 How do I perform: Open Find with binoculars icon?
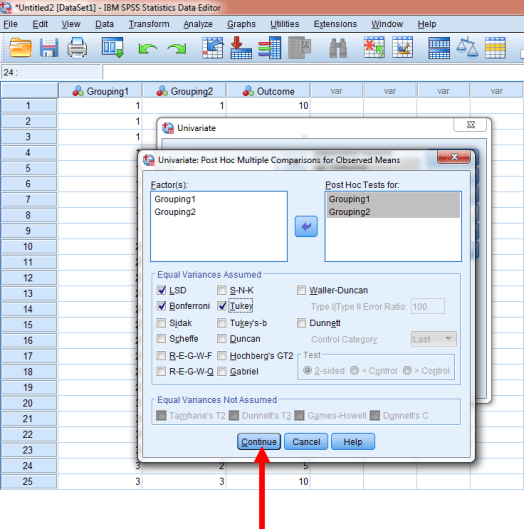click(338, 48)
